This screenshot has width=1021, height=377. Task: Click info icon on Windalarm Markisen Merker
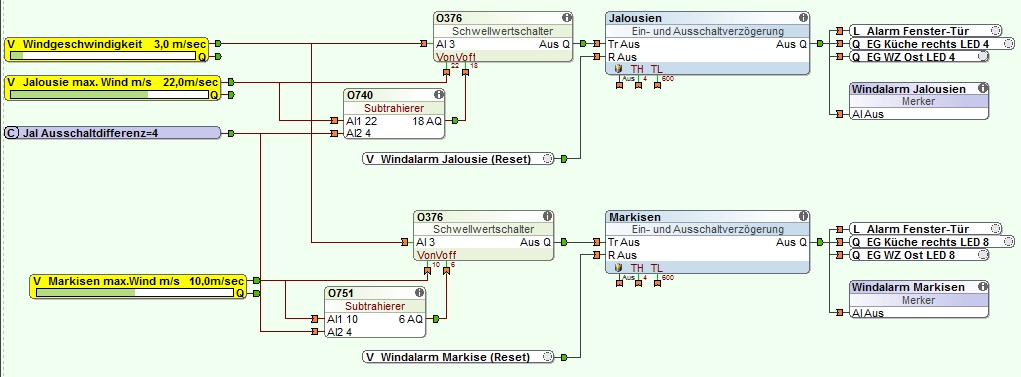(x=982, y=286)
